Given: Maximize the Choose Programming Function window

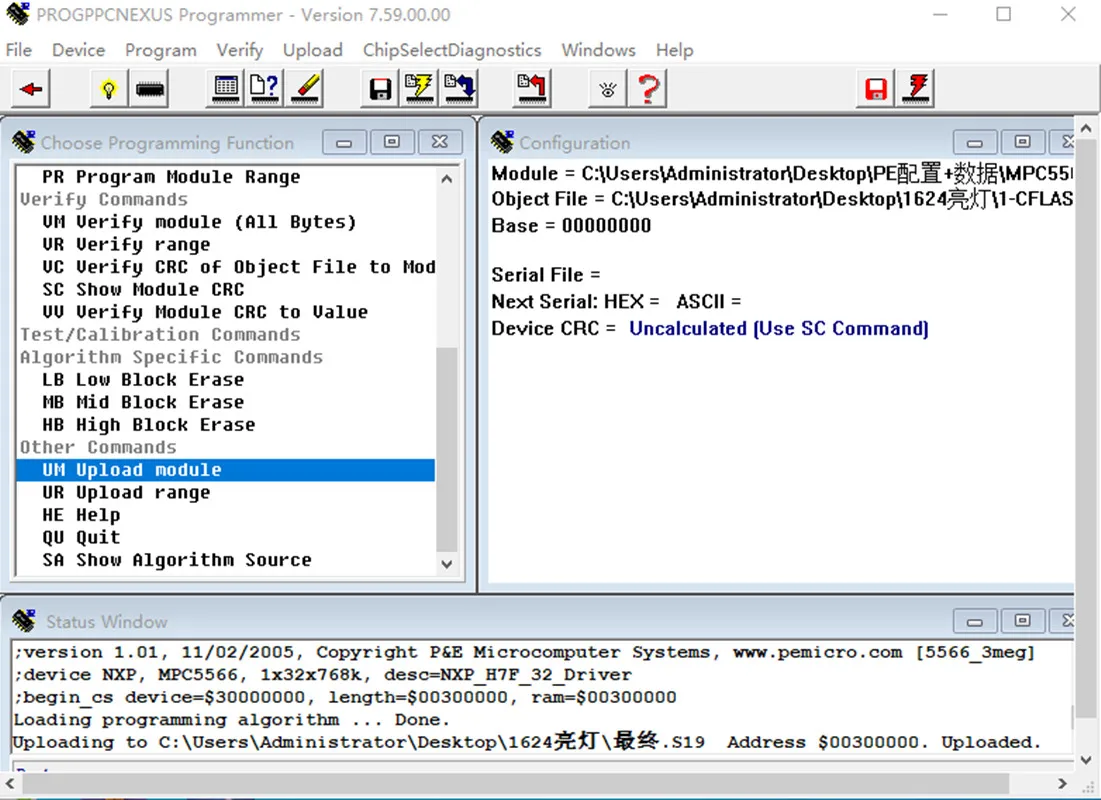Looking at the screenshot, I should pyautogui.click(x=392, y=143).
